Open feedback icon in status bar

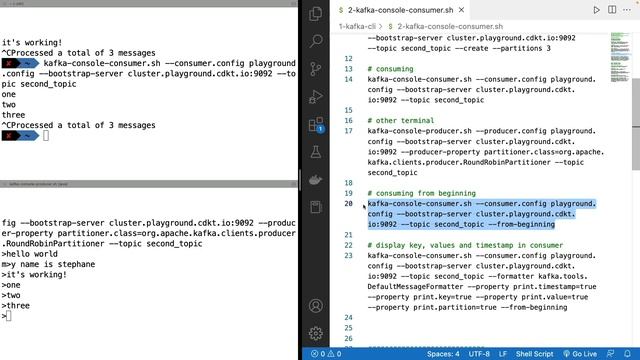(611, 354)
